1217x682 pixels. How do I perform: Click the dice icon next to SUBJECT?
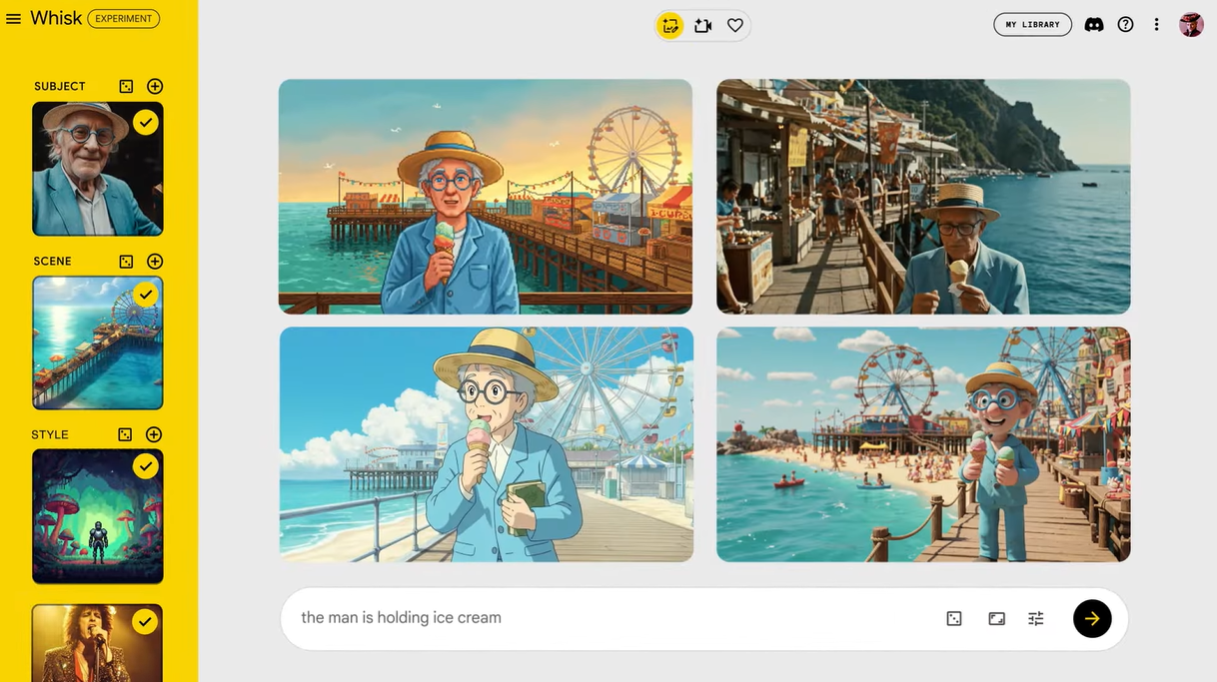click(x=126, y=87)
